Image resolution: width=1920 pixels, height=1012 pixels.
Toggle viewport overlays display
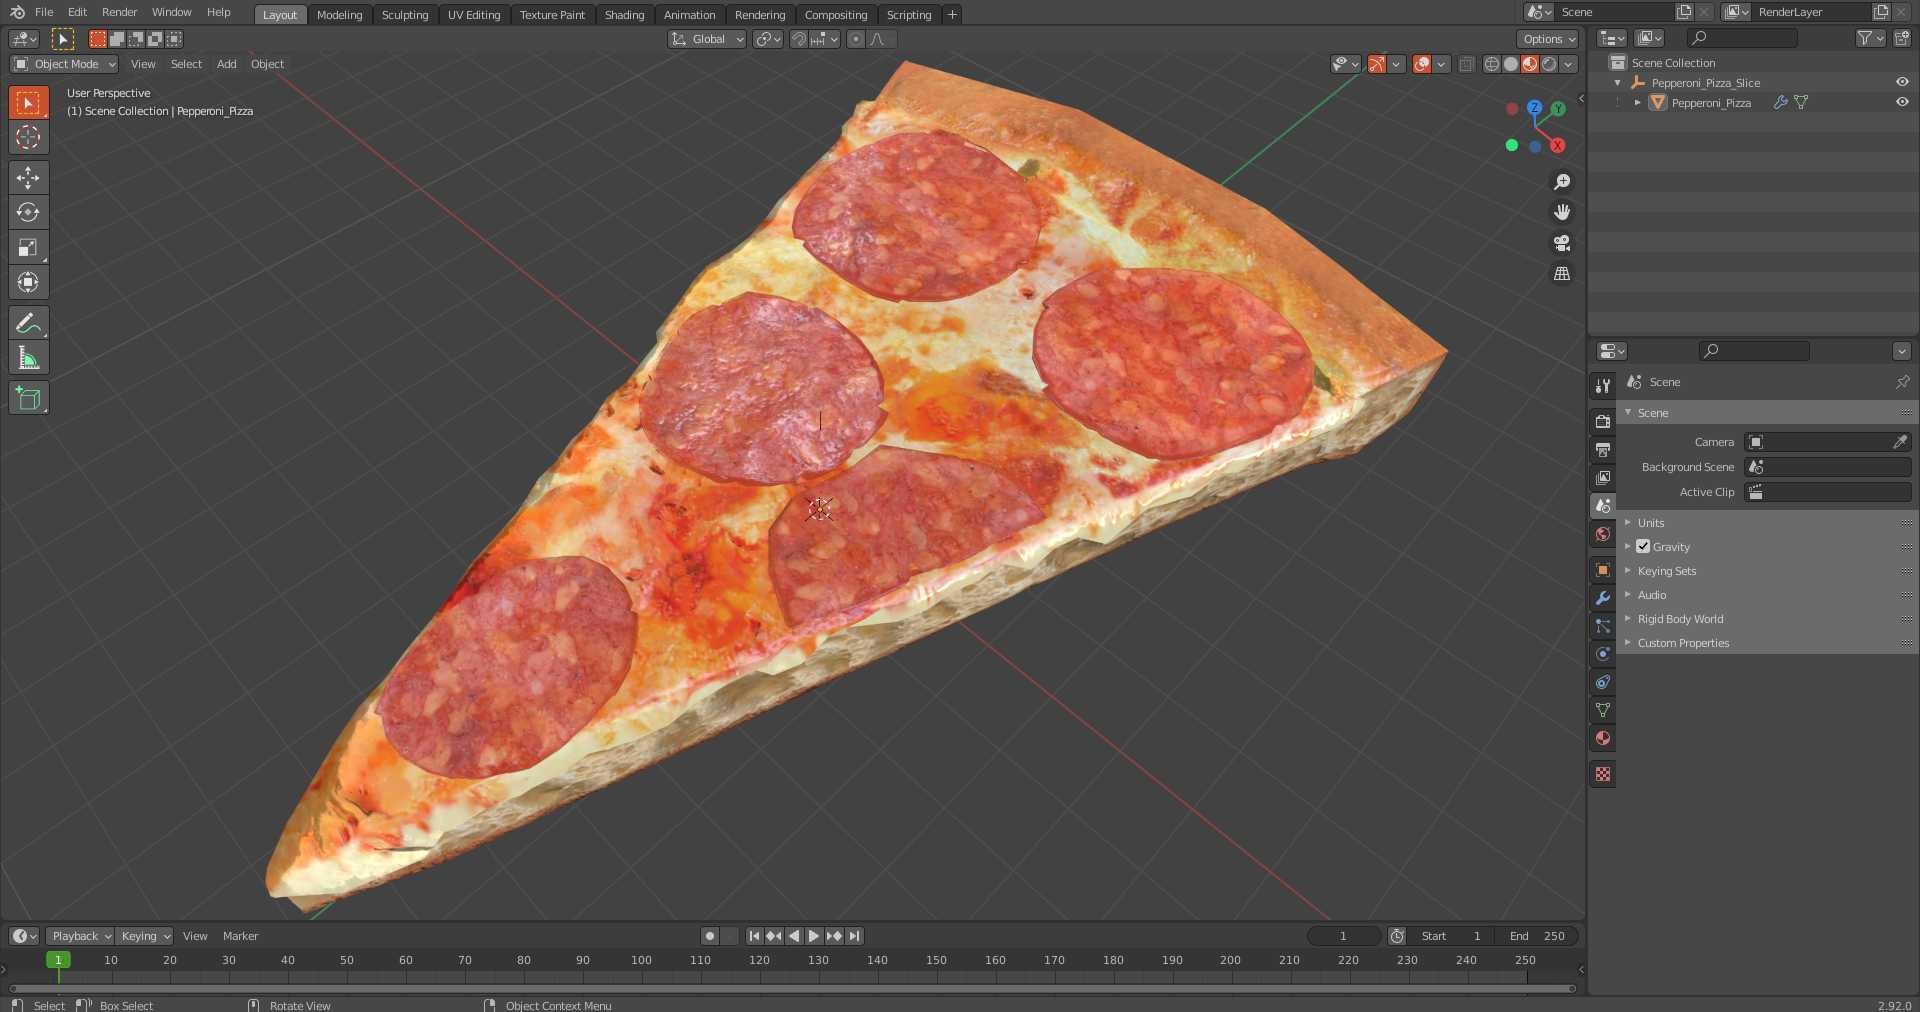pyautogui.click(x=1422, y=64)
